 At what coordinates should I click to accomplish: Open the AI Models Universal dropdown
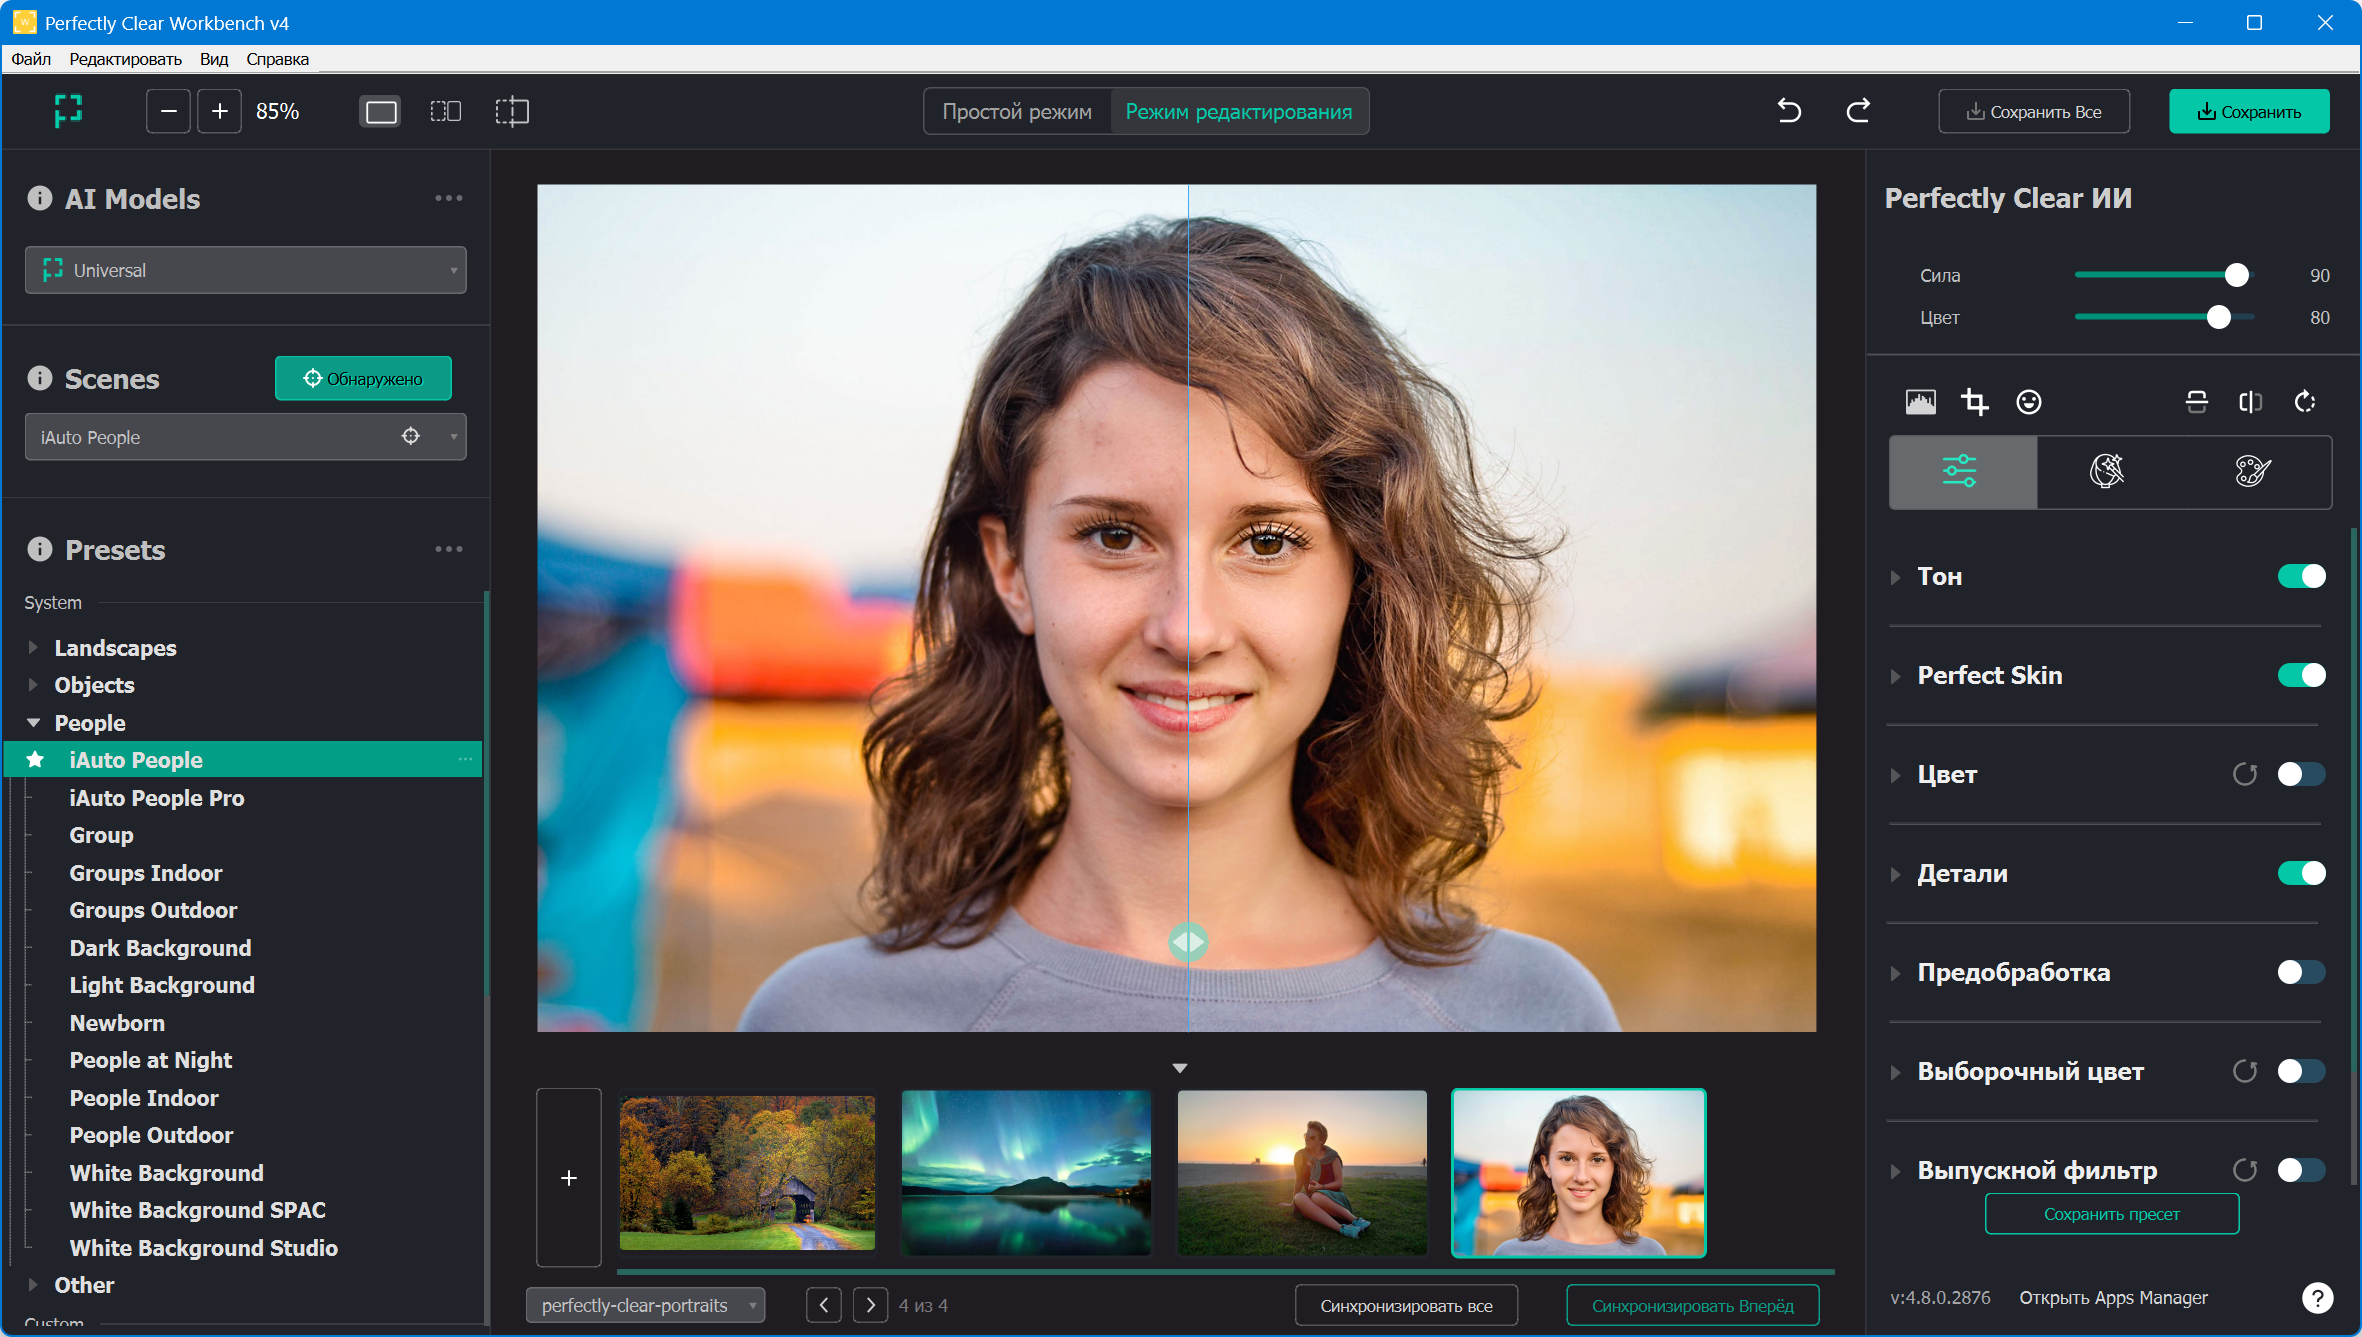point(246,270)
